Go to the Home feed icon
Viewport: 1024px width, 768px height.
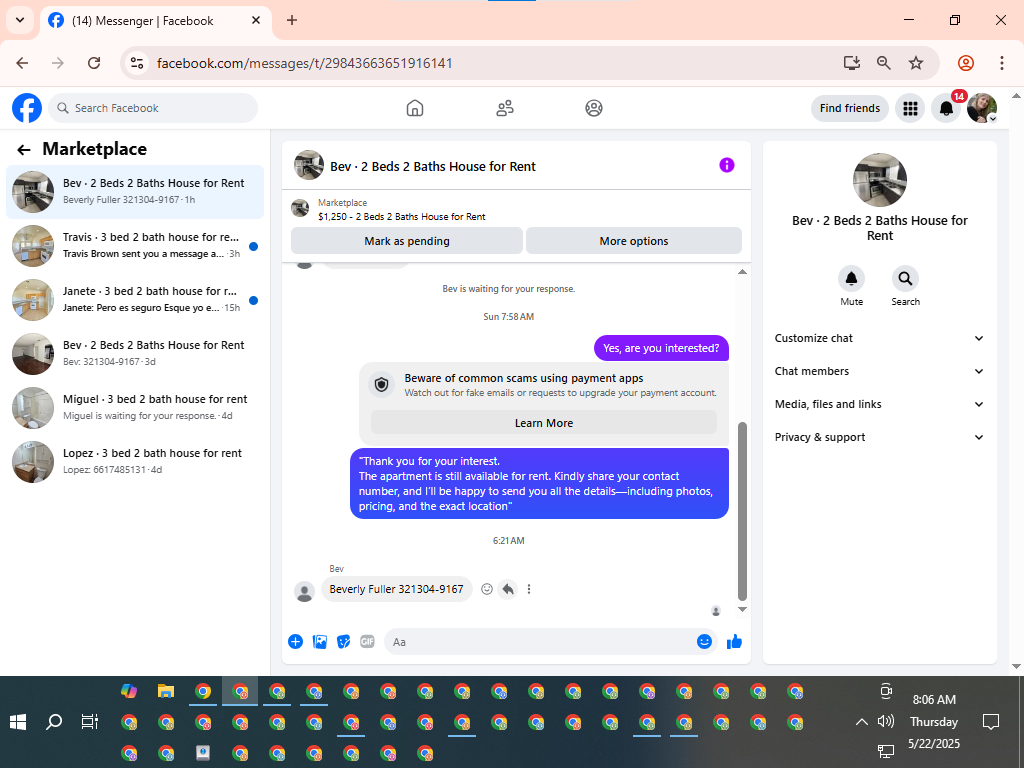click(x=415, y=108)
